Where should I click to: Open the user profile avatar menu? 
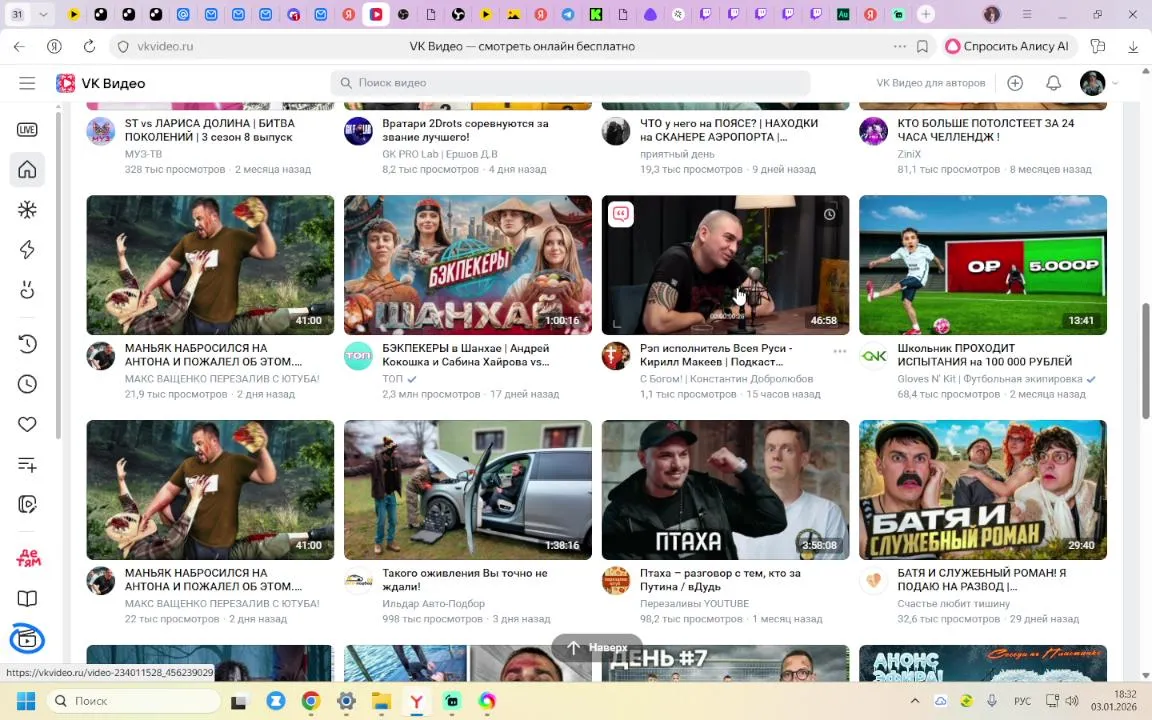click(x=1092, y=83)
